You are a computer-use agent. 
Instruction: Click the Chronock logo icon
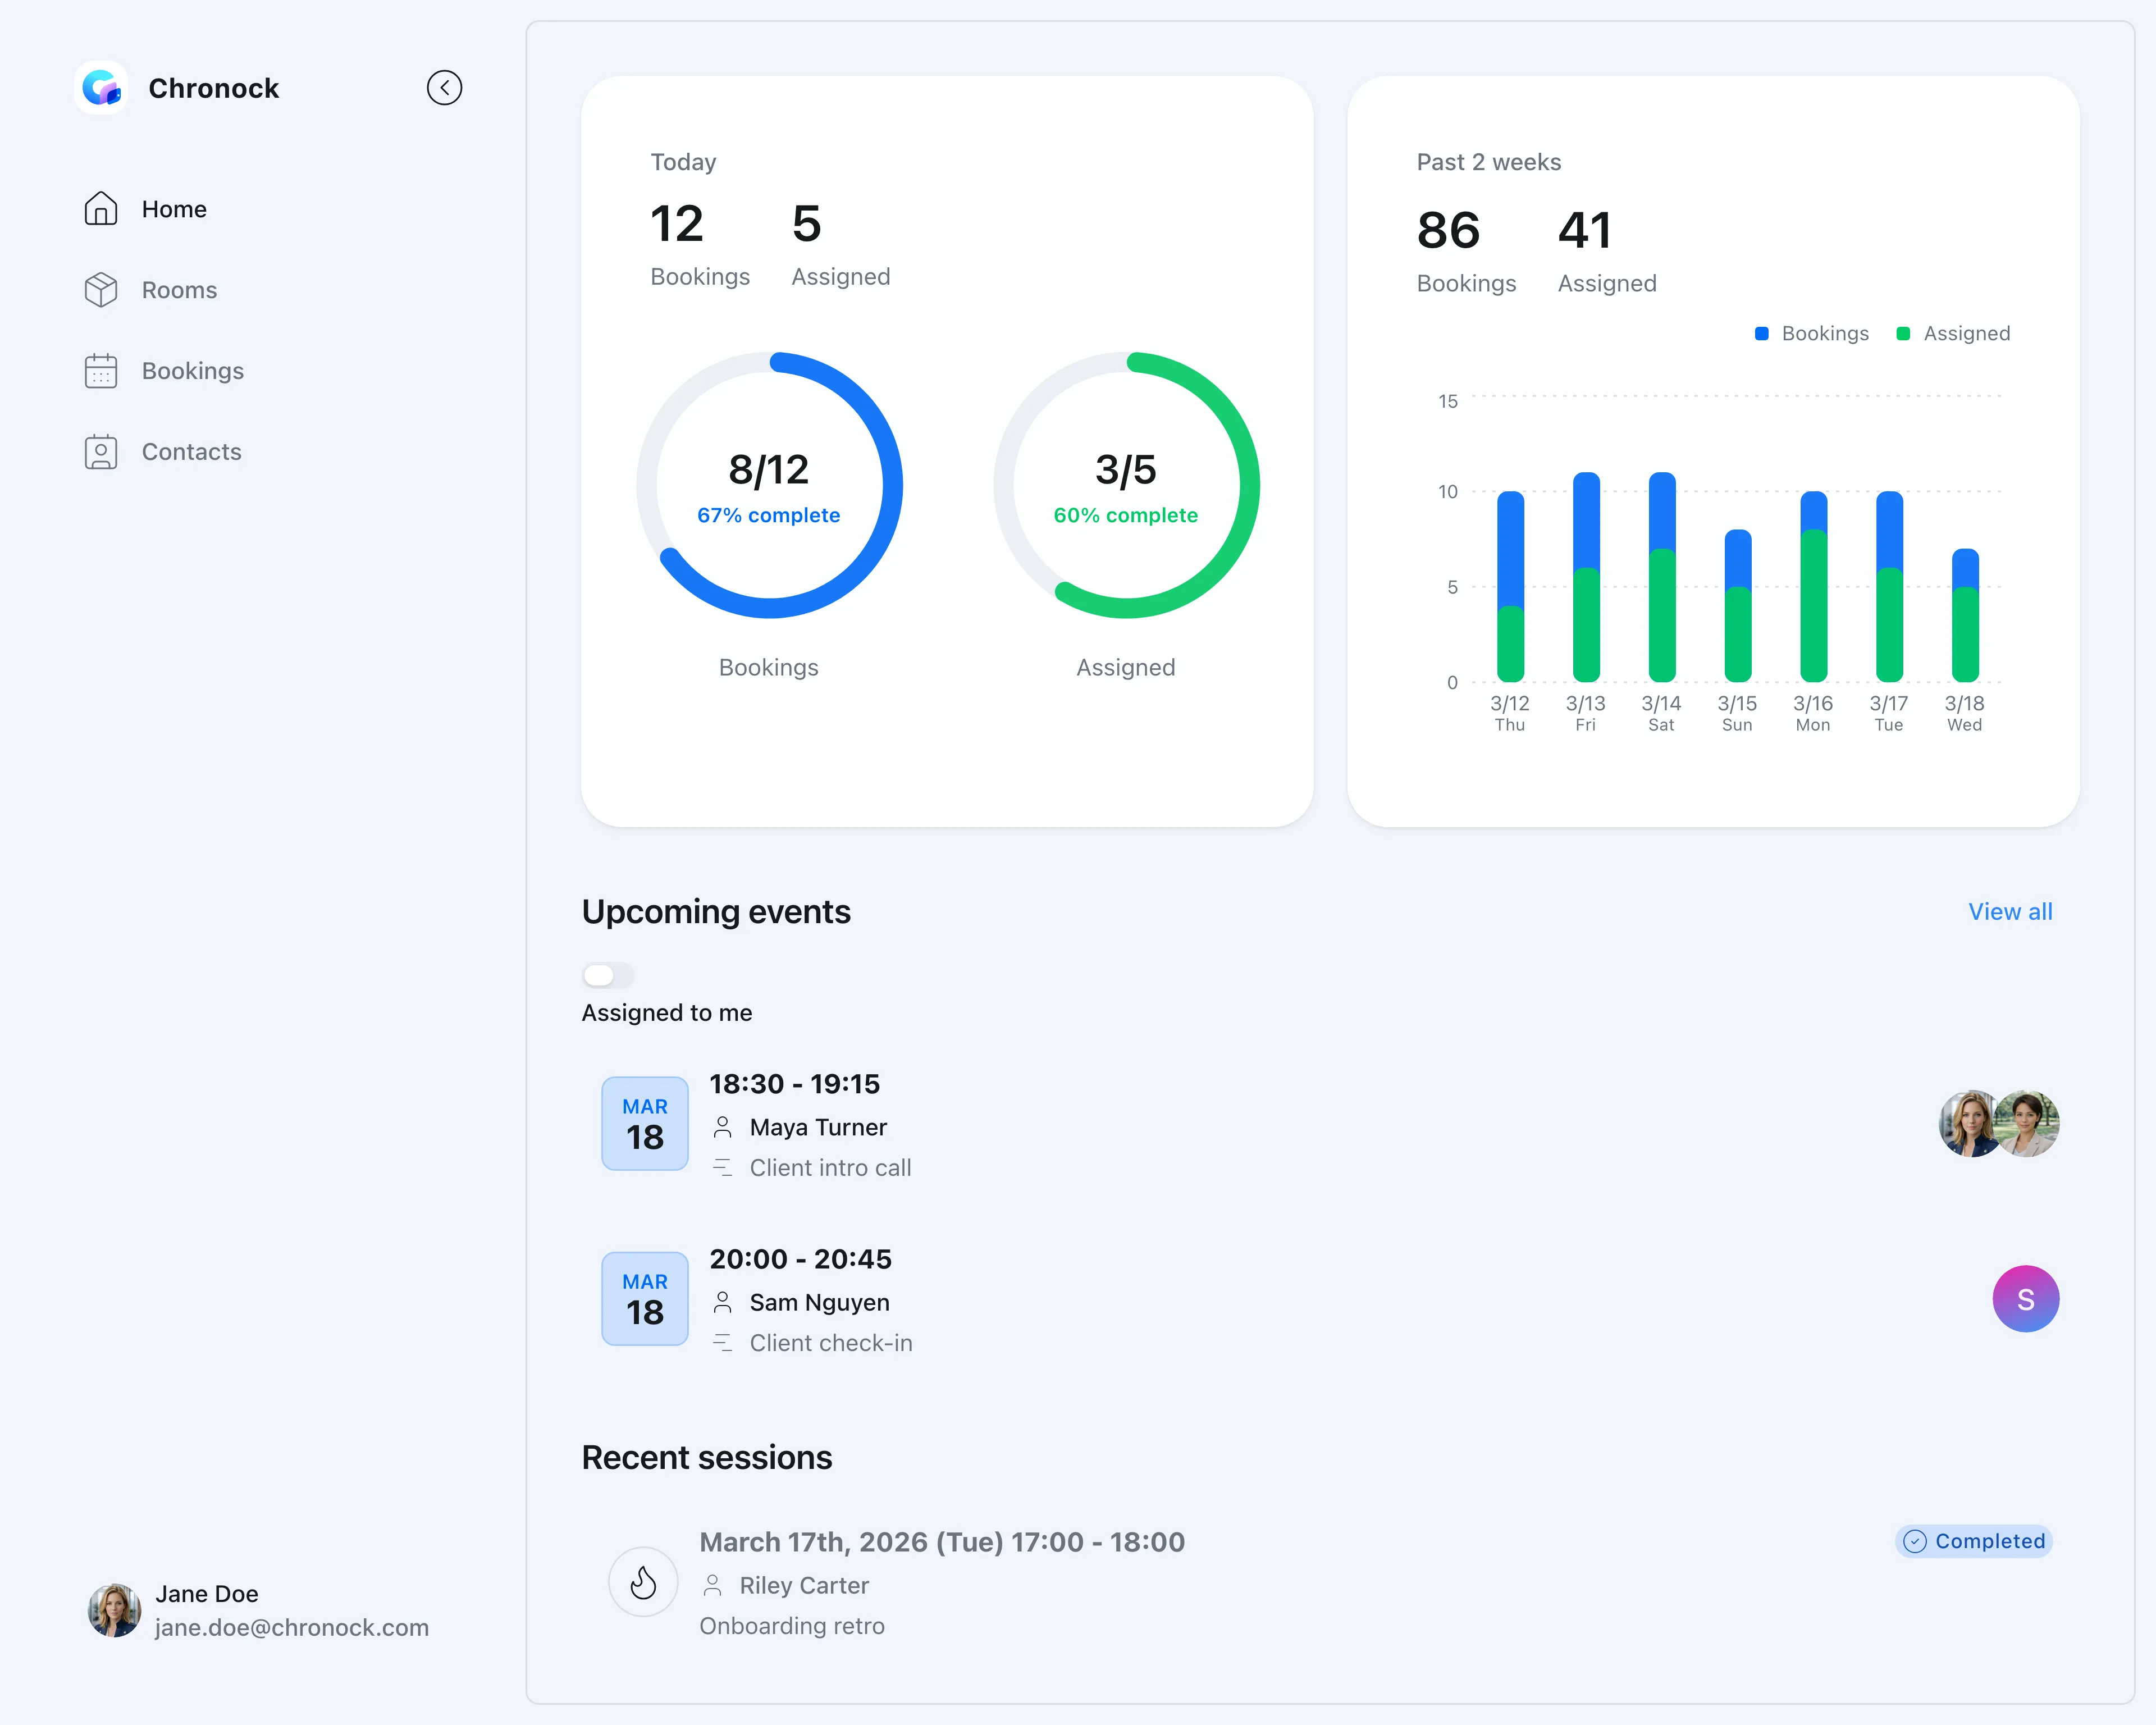pyautogui.click(x=101, y=88)
